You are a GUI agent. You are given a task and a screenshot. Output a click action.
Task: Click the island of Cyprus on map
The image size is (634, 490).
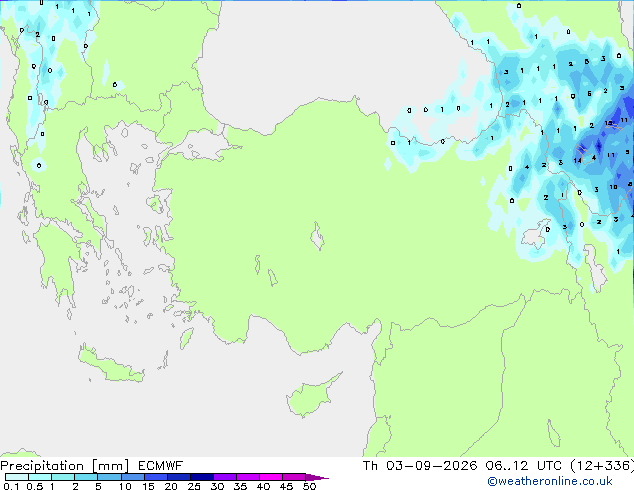click(x=313, y=395)
